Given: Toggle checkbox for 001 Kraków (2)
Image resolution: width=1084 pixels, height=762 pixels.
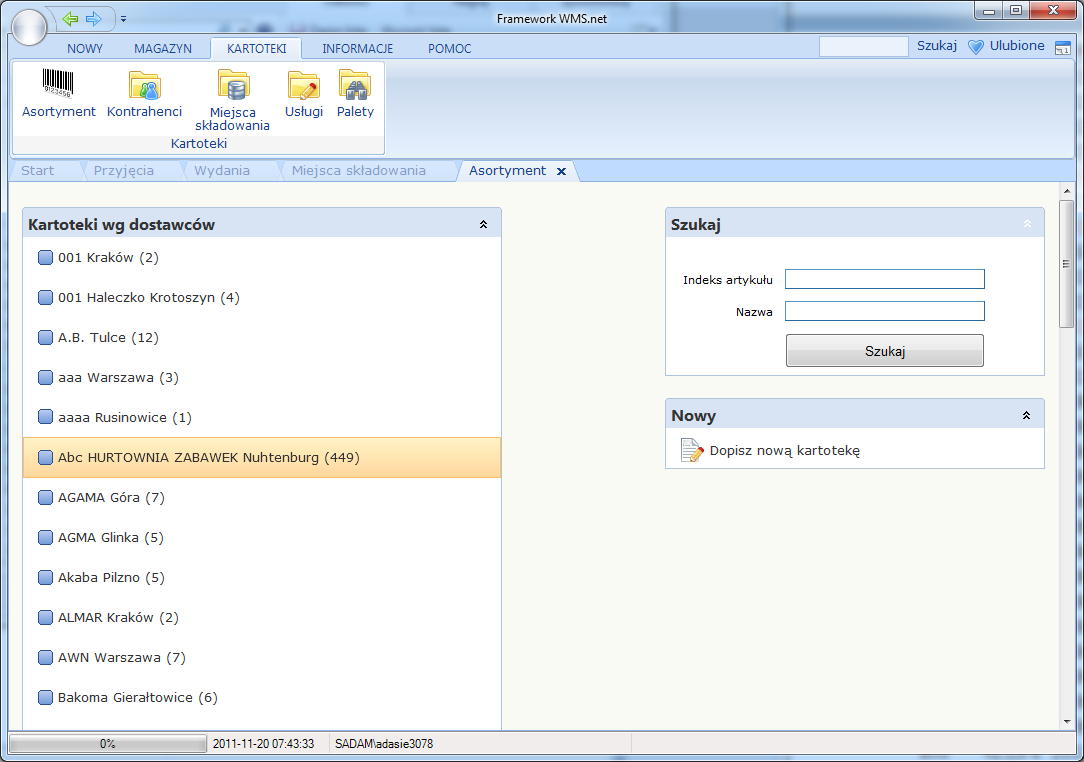Looking at the screenshot, I should click(x=45, y=257).
